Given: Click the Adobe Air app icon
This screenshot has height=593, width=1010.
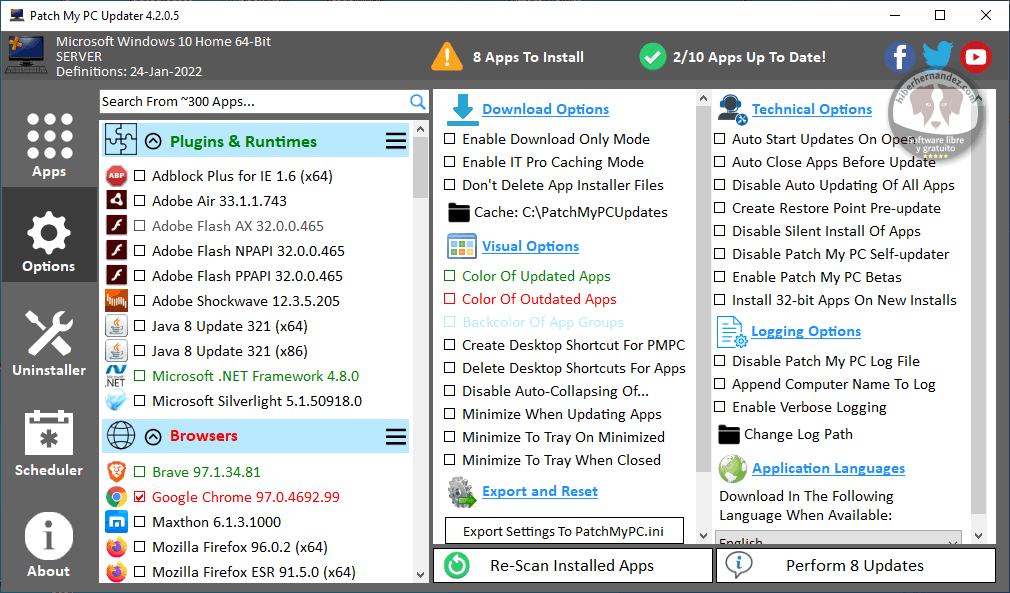Looking at the screenshot, I should point(116,201).
